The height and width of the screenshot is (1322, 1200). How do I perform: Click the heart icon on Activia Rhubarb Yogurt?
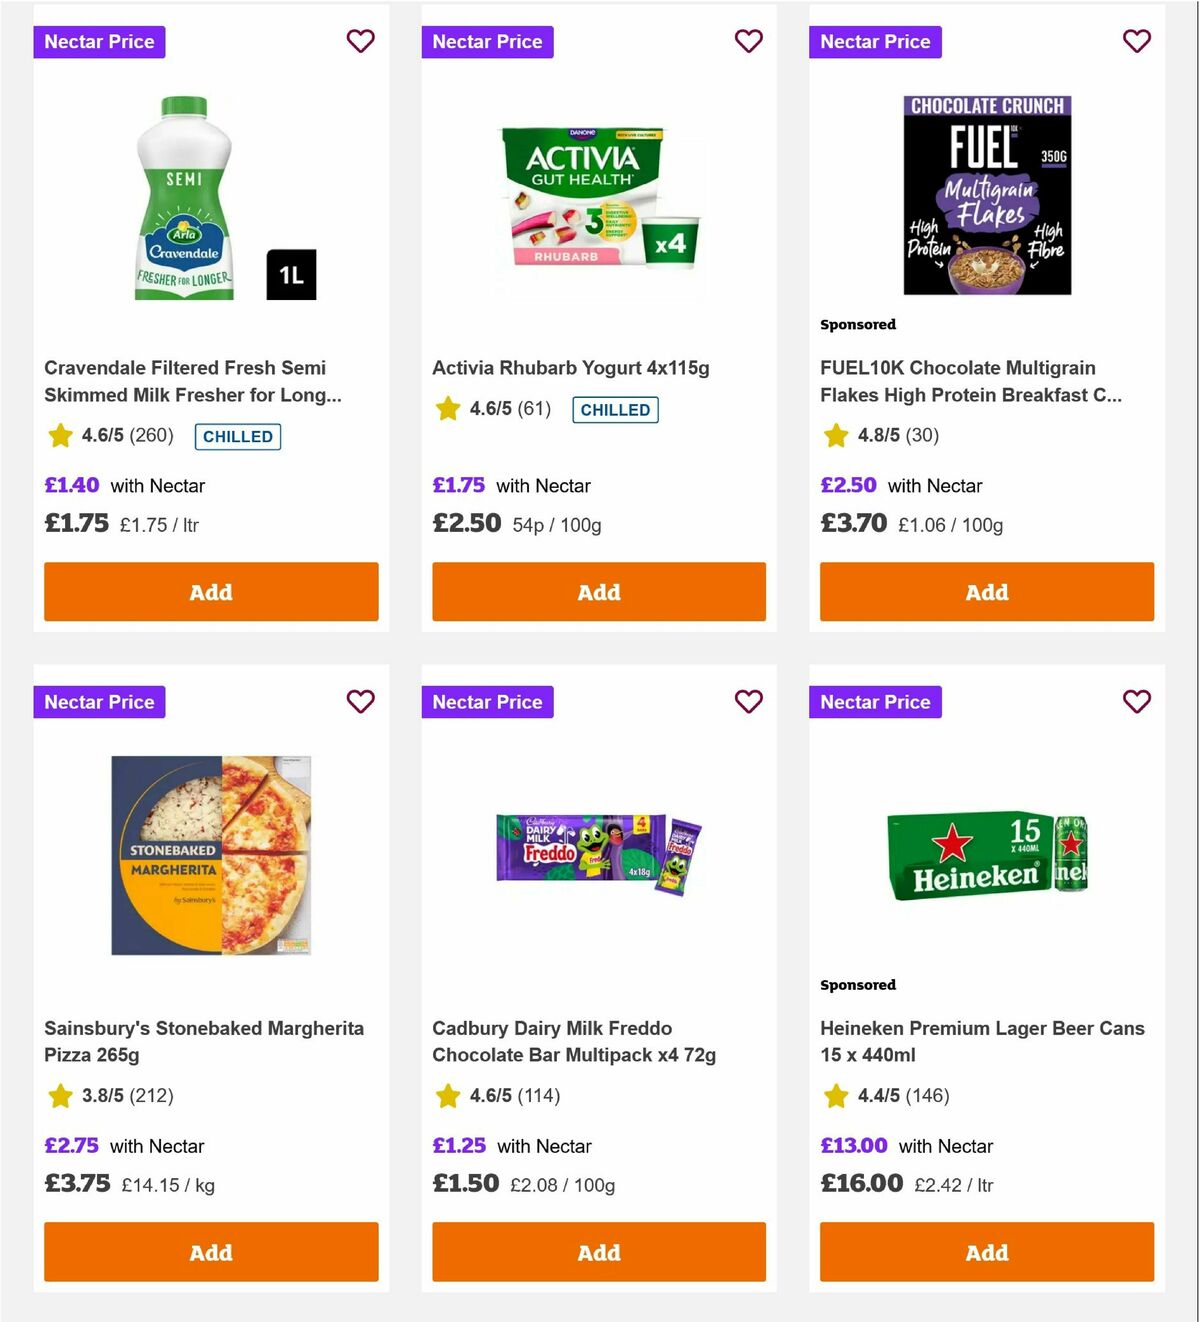click(748, 41)
